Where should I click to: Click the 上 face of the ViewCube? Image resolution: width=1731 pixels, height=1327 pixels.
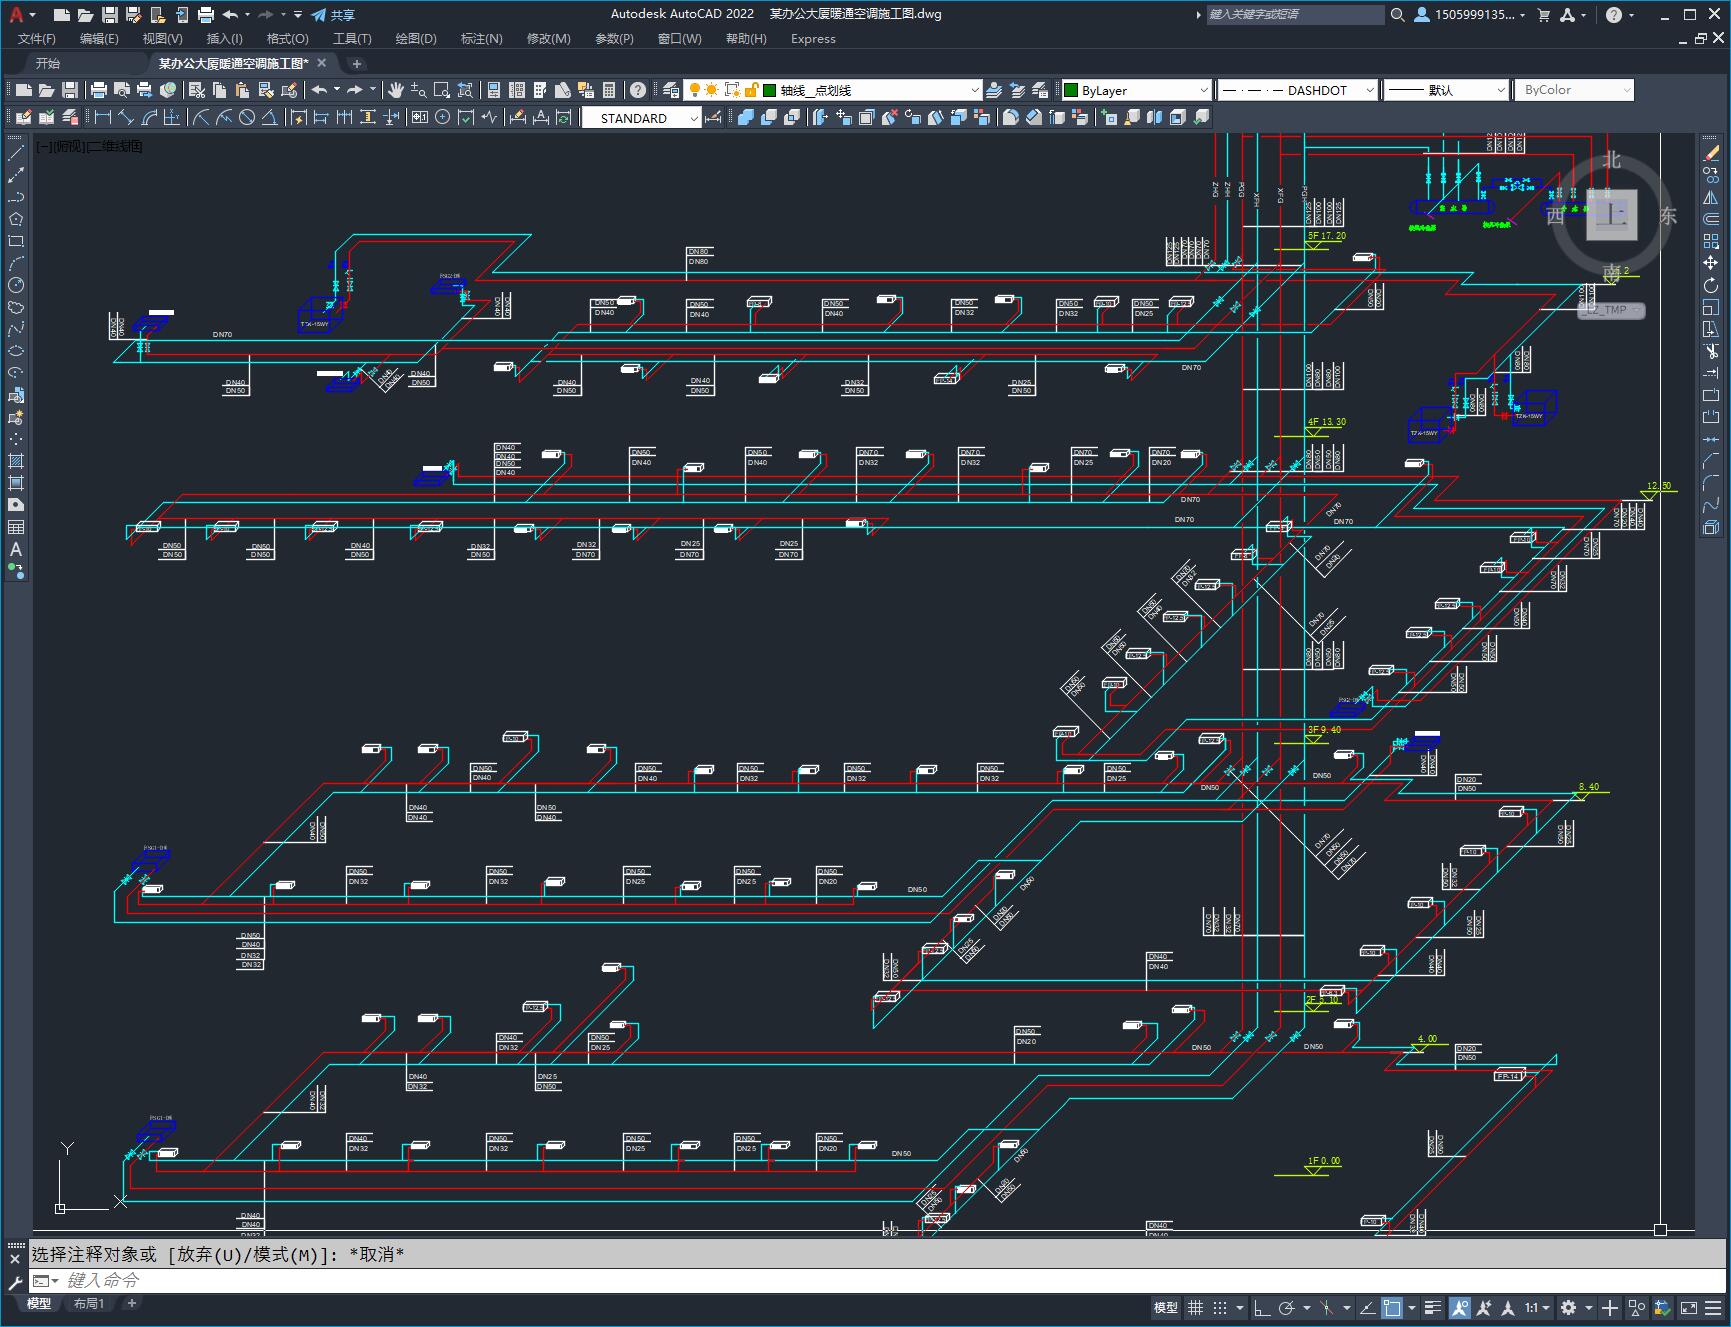1610,214
